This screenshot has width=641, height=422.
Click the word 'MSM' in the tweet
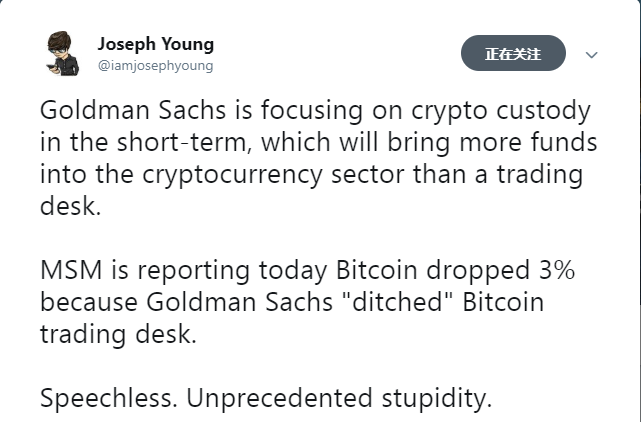click(x=71, y=270)
